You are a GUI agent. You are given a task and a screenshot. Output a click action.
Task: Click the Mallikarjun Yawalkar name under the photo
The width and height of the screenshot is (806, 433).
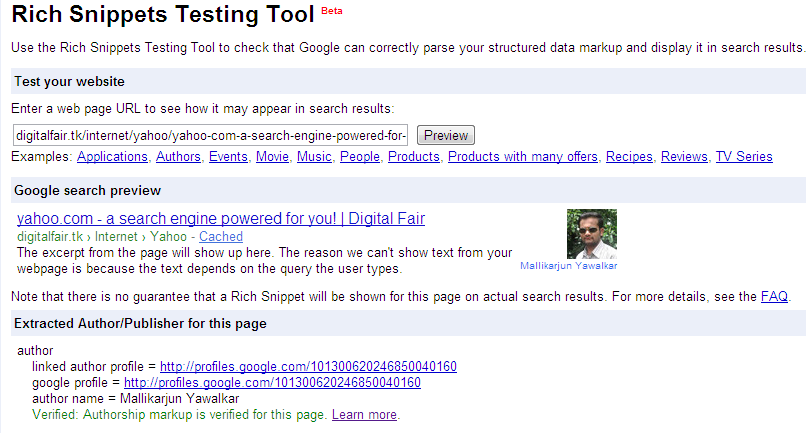(x=569, y=266)
